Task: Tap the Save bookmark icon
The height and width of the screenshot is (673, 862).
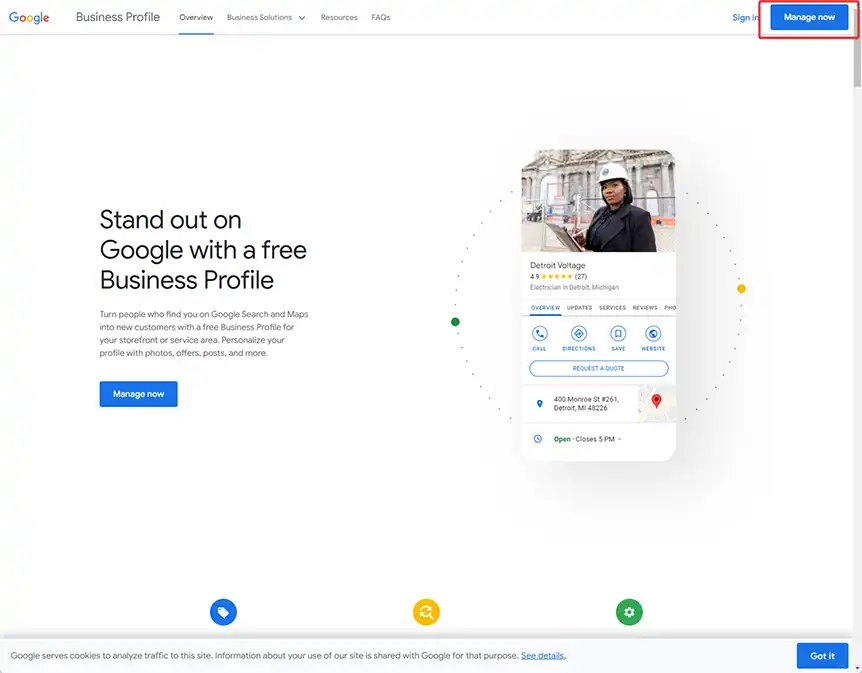Action: (x=618, y=334)
